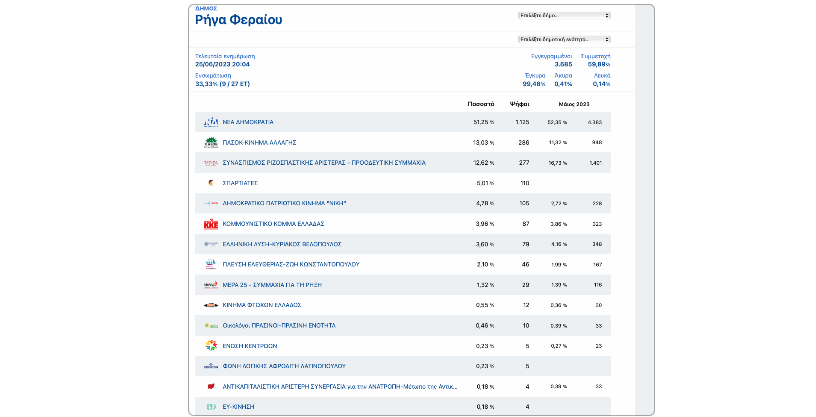The width and height of the screenshot is (816, 417).
Task: Click the vote count 286
Action: pyautogui.click(x=524, y=143)
